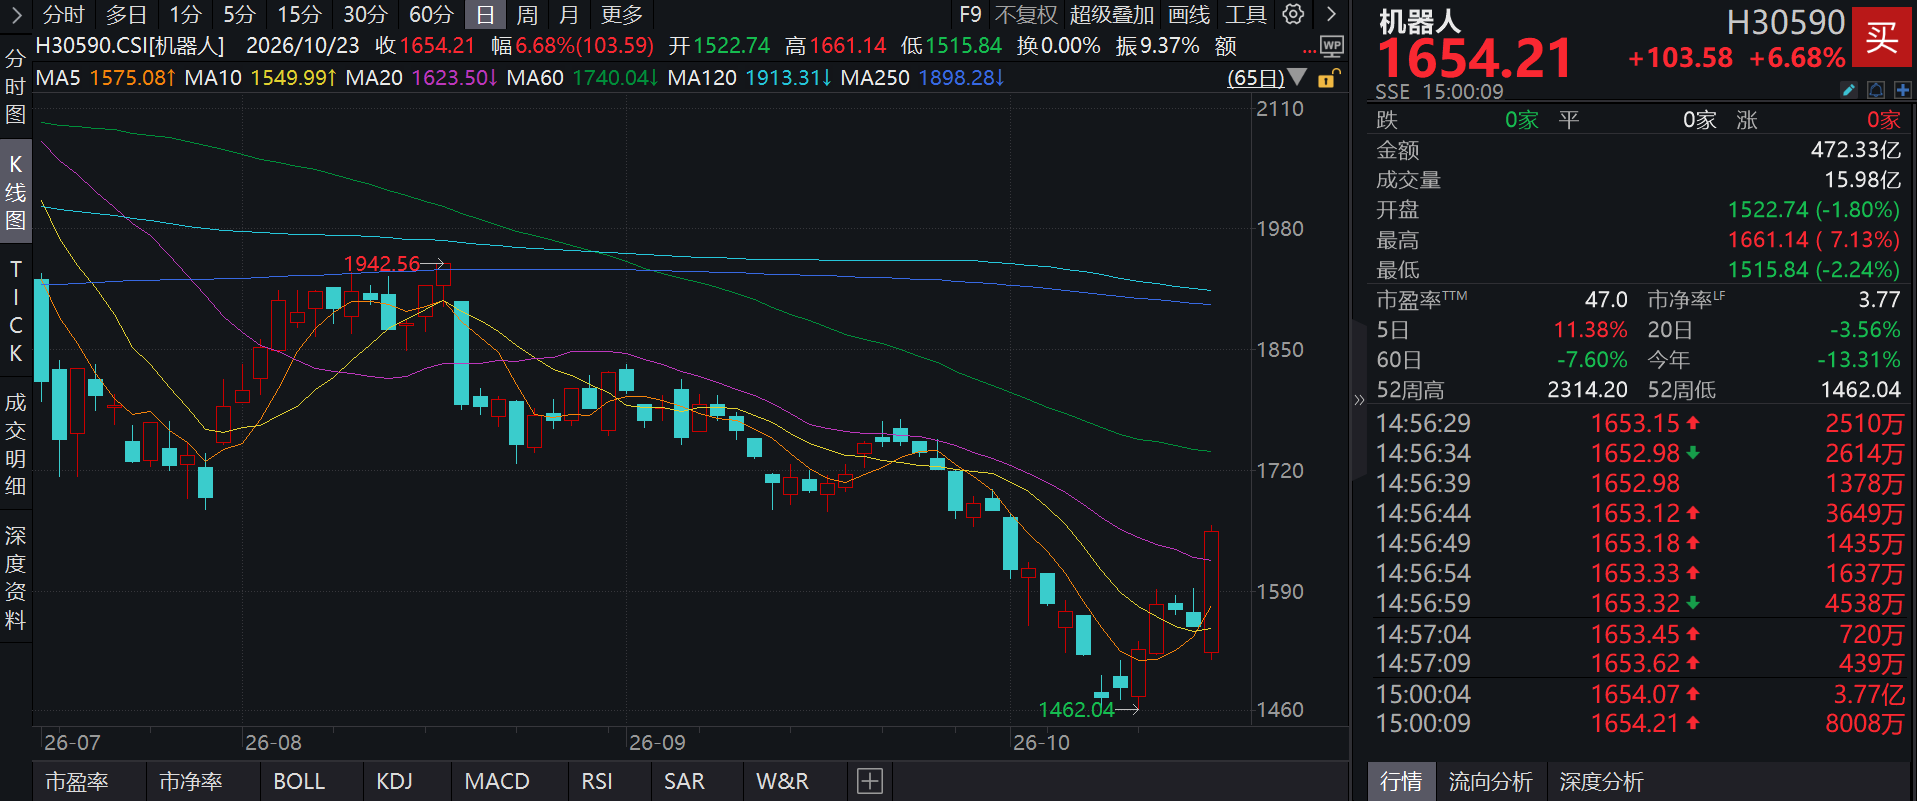Show the SAR indicator
Screen dimensions: 1917x801
click(x=684, y=781)
